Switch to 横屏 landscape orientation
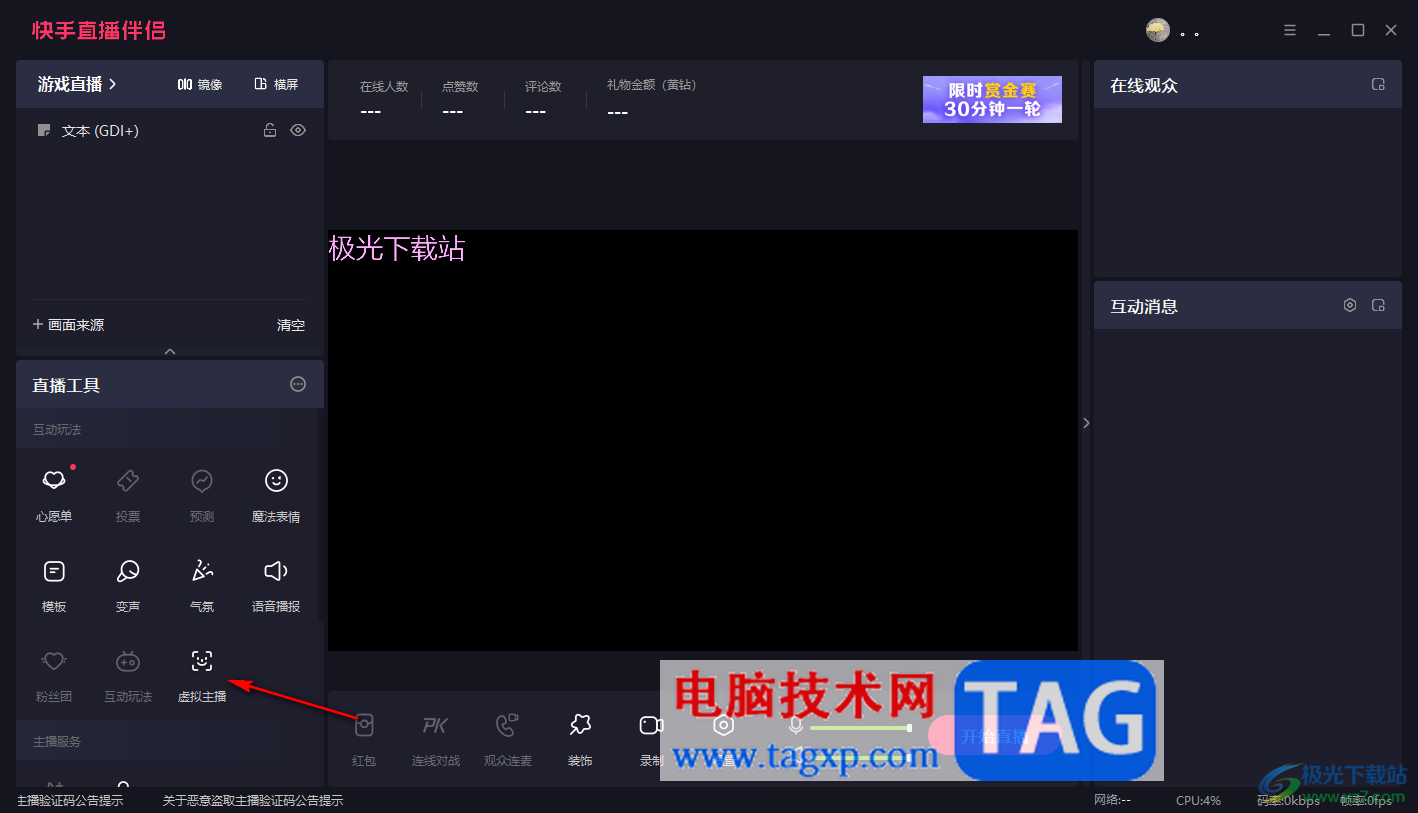 [277, 85]
